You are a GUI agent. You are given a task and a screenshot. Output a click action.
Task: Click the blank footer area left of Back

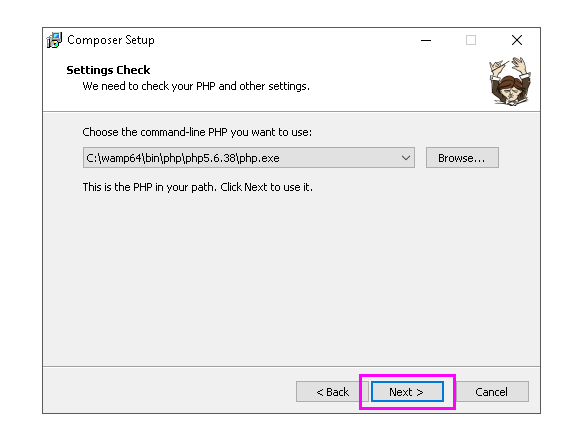(168, 391)
